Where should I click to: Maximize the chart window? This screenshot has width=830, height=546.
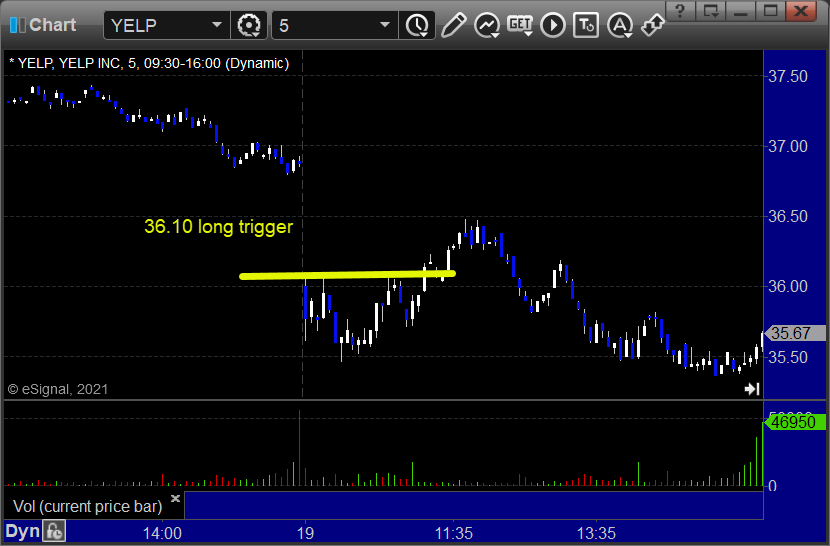771,11
